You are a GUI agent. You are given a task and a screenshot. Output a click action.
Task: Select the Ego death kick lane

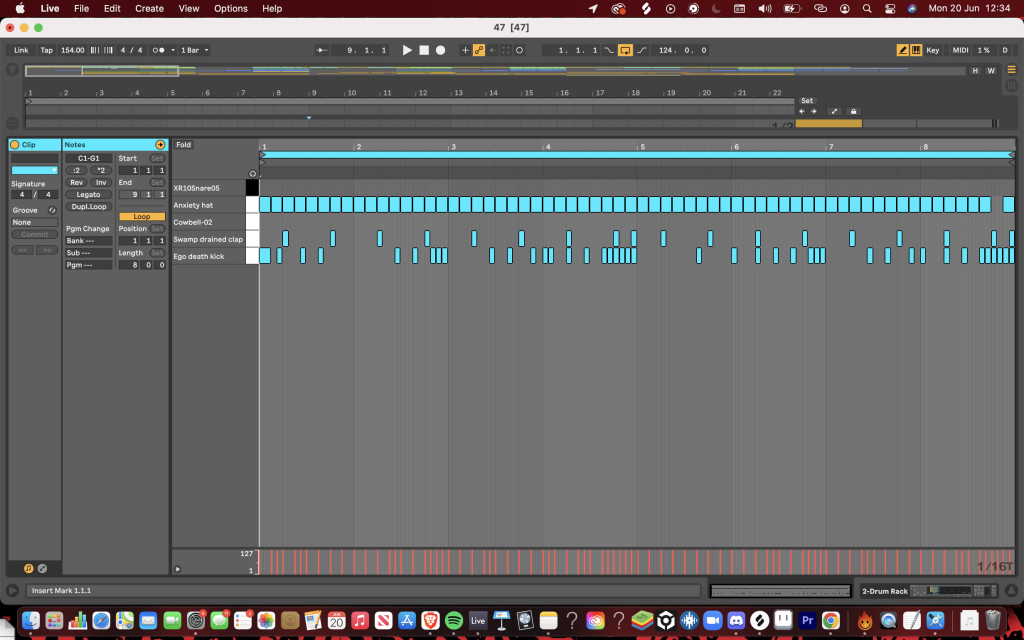pos(209,257)
